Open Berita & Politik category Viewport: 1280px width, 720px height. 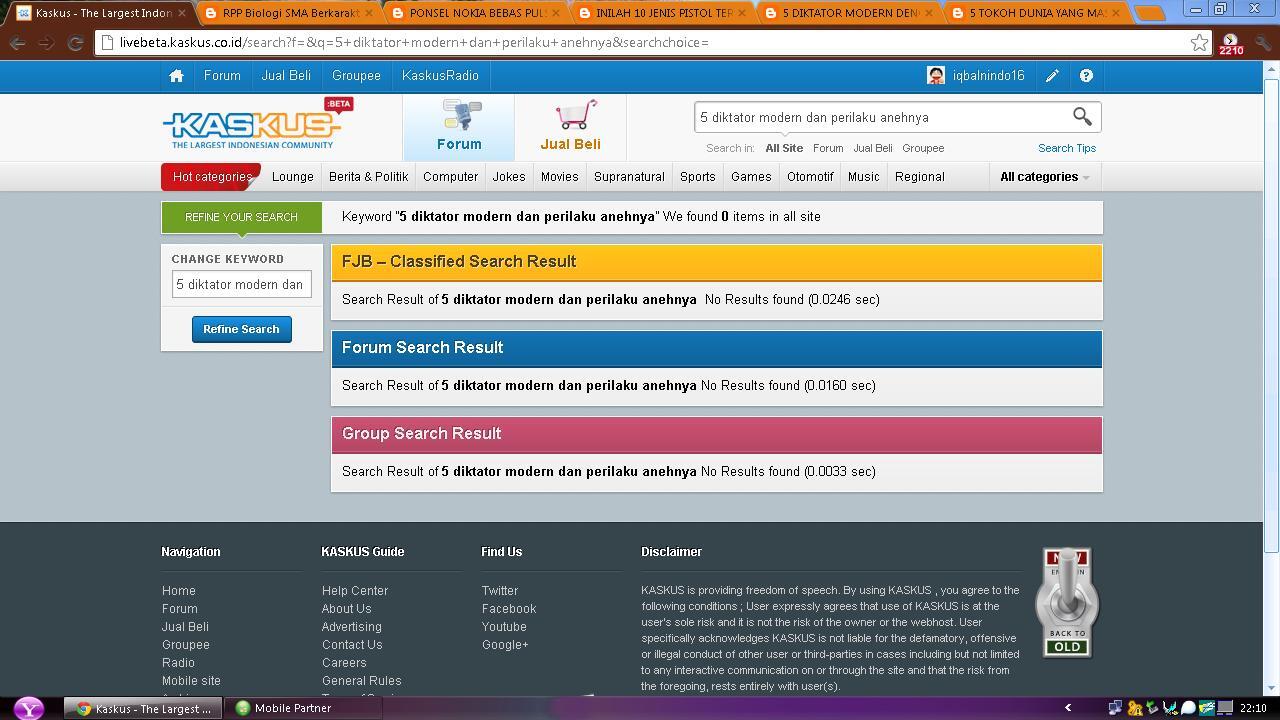tap(369, 177)
